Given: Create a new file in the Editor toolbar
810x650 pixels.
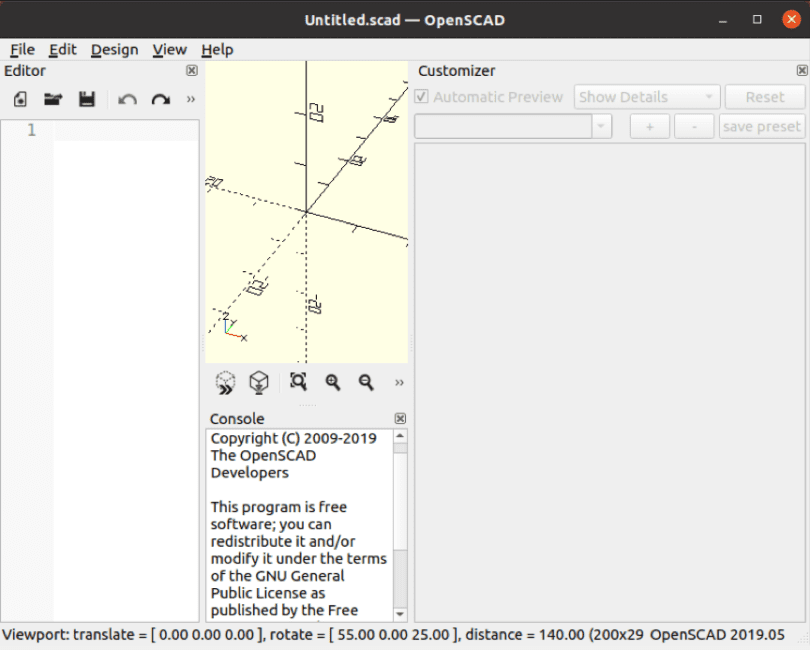Looking at the screenshot, I should pos(20,98).
